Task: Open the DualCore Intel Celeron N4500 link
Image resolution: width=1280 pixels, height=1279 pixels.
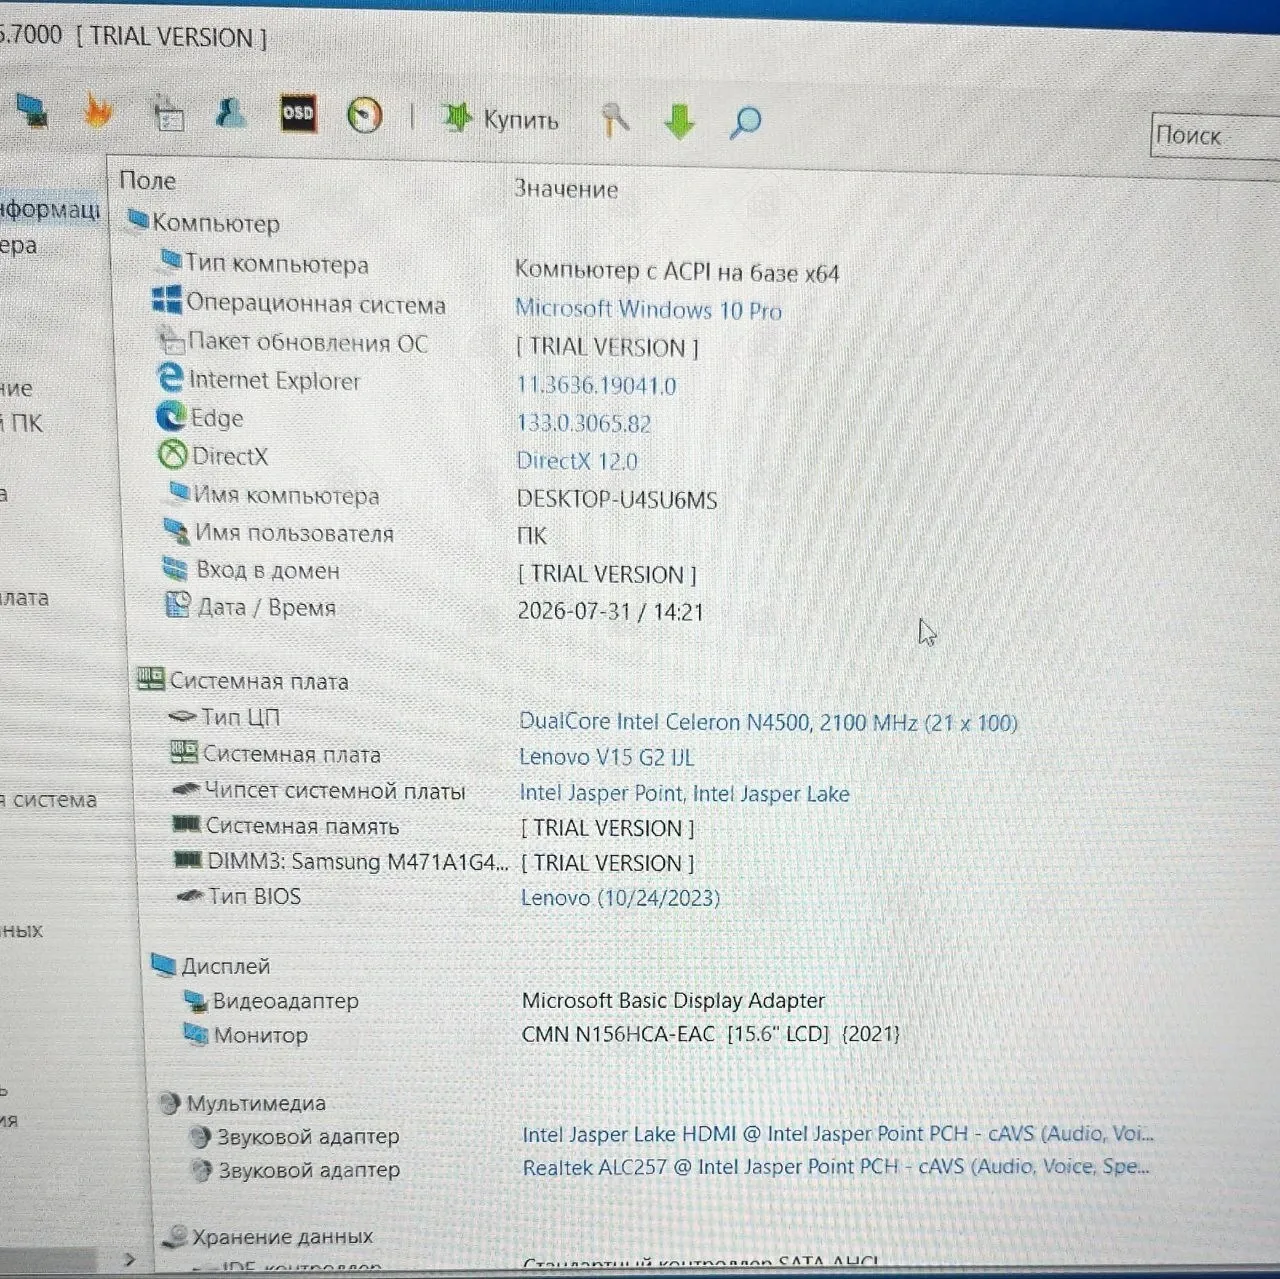Action: (x=768, y=722)
